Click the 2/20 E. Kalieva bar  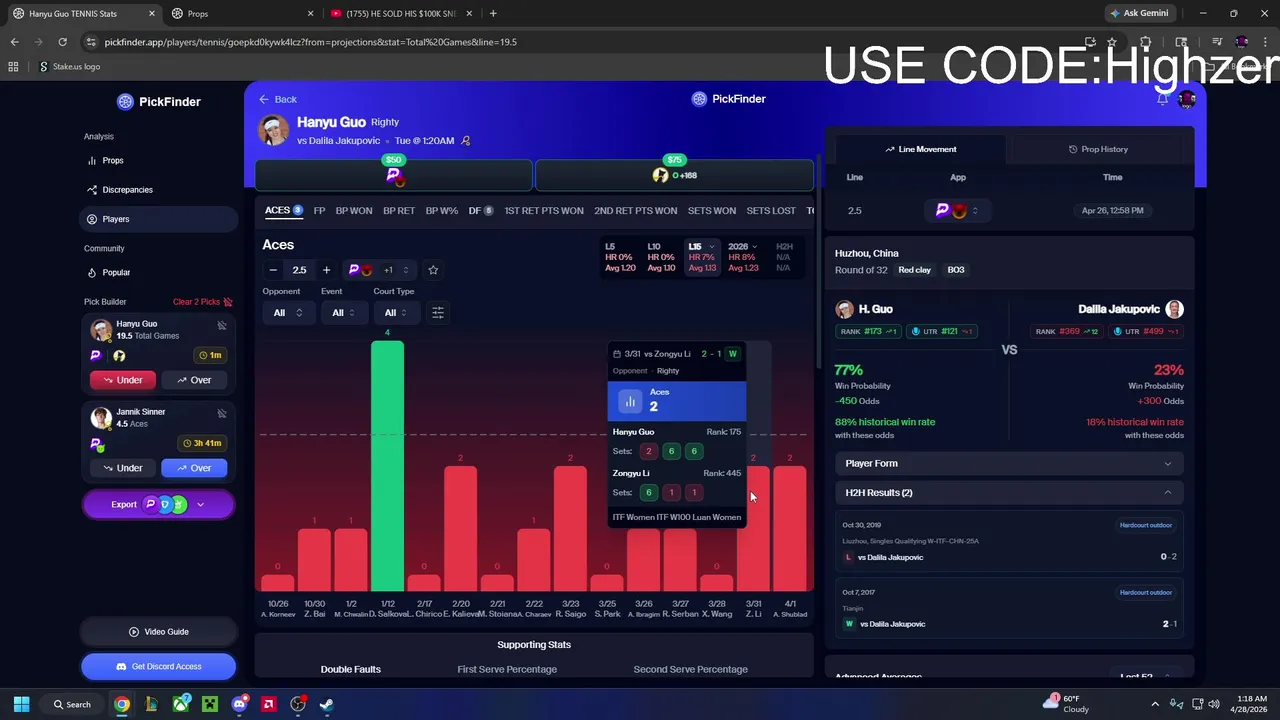pyautogui.click(x=460, y=529)
